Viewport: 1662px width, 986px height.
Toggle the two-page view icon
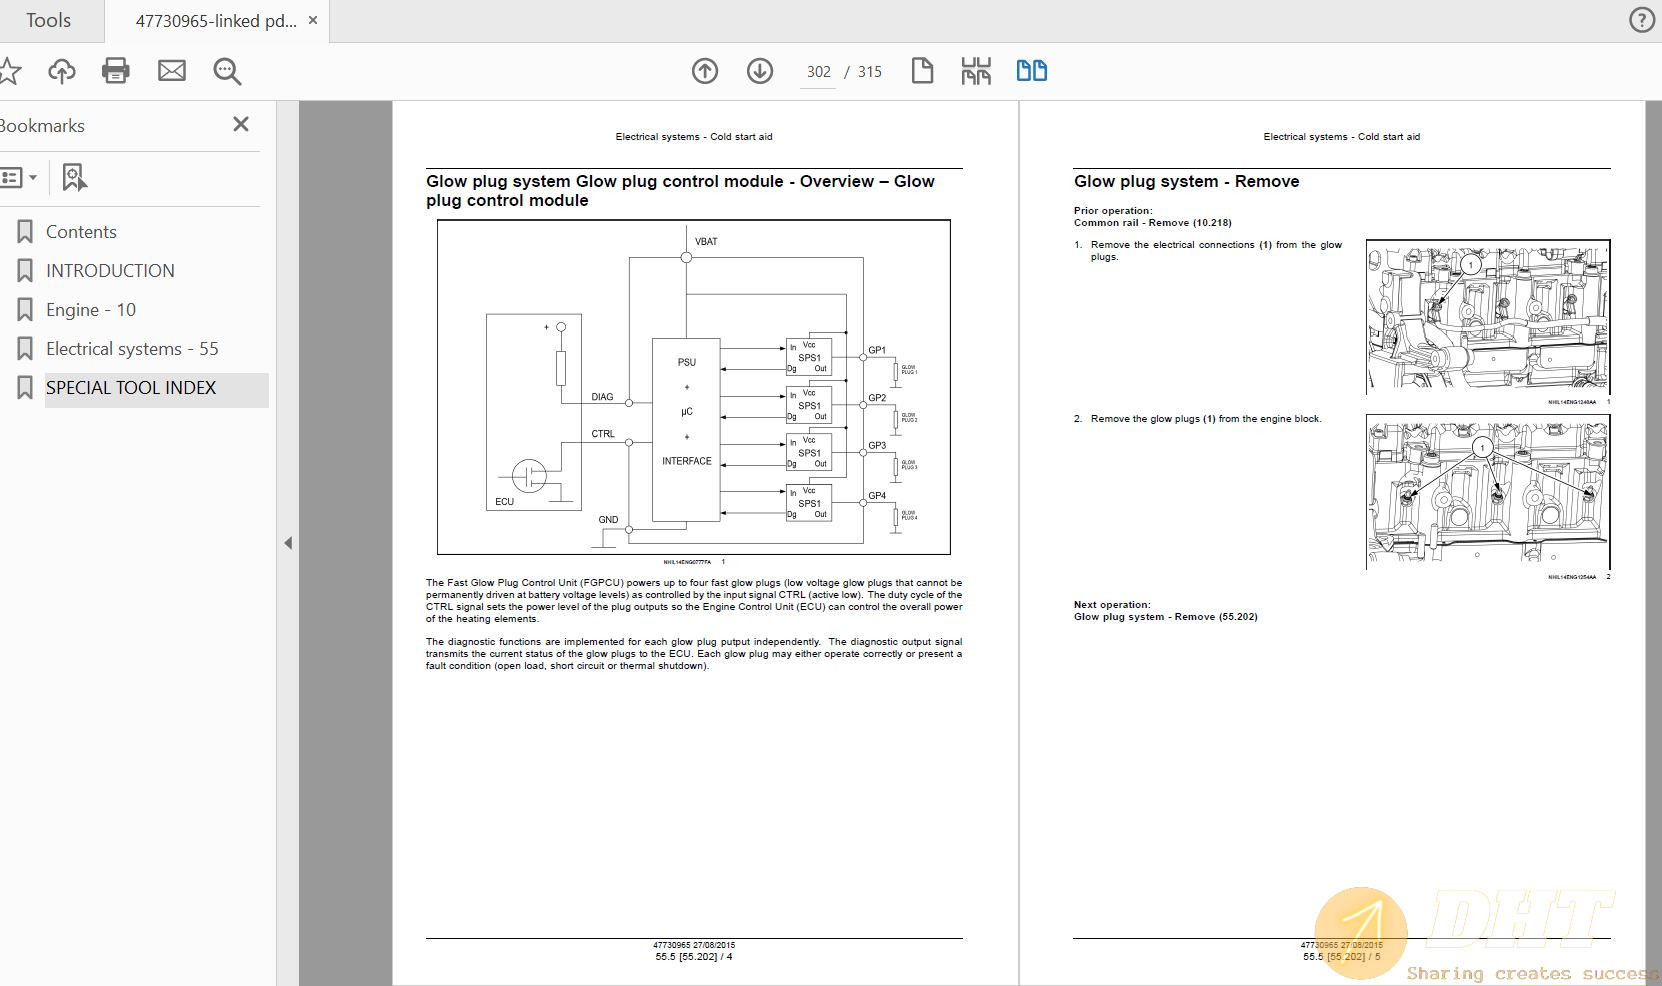pos(1032,71)
